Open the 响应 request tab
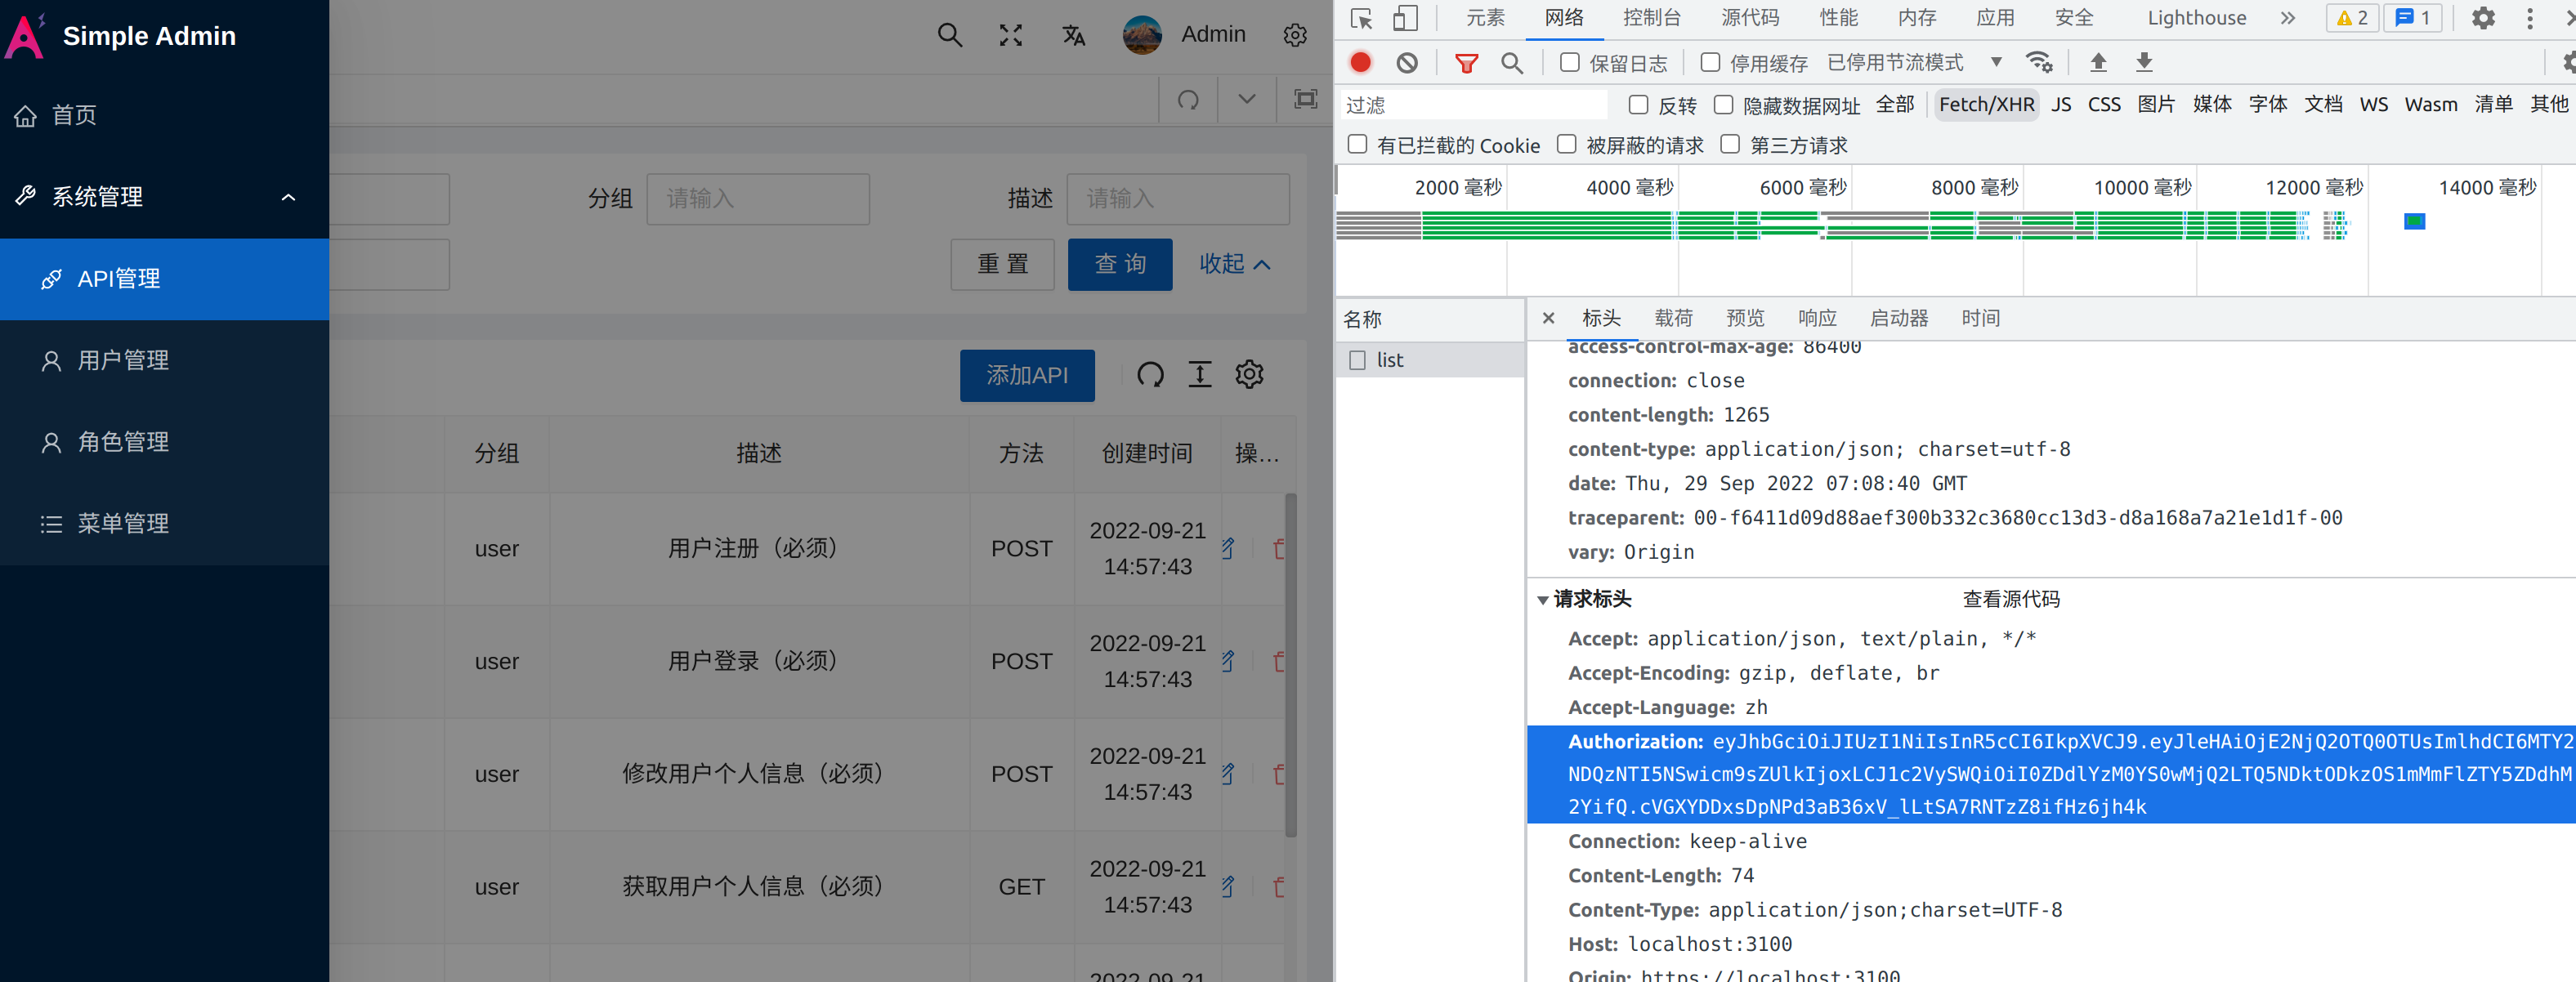 click(x=1817, y=318)
